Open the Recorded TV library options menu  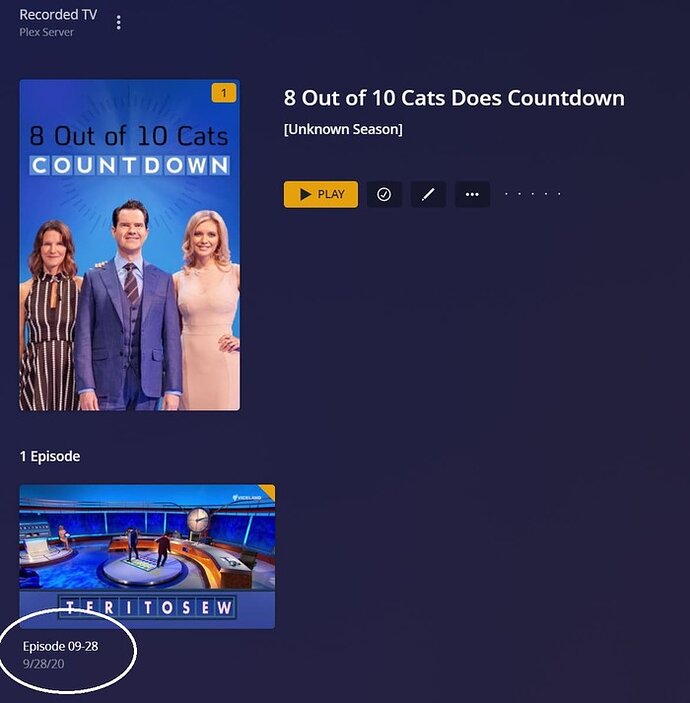118,22
